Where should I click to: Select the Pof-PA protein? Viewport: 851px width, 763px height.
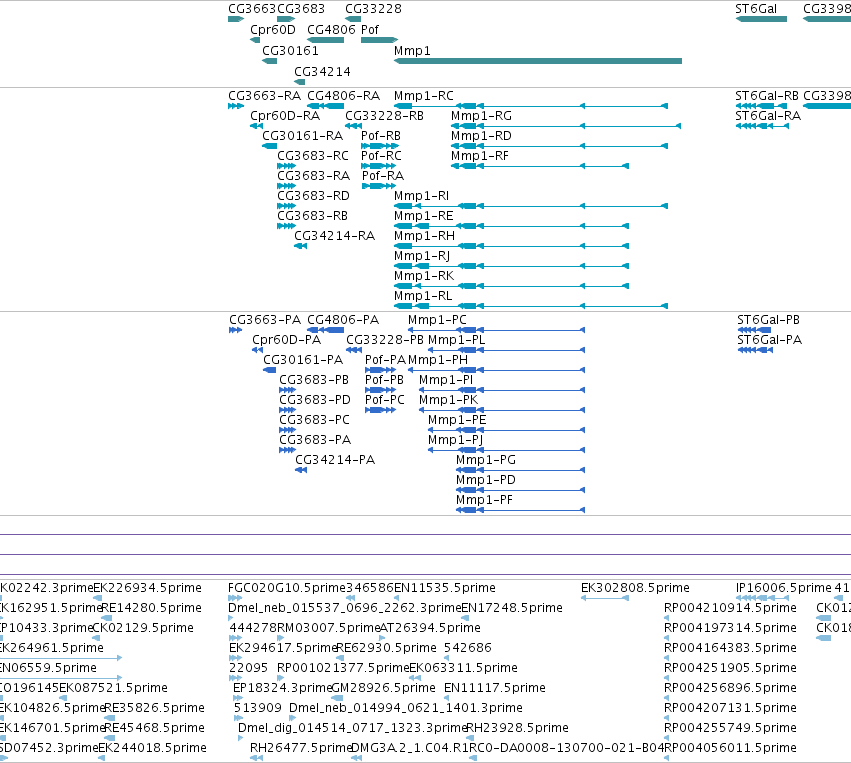click(380, 370)
